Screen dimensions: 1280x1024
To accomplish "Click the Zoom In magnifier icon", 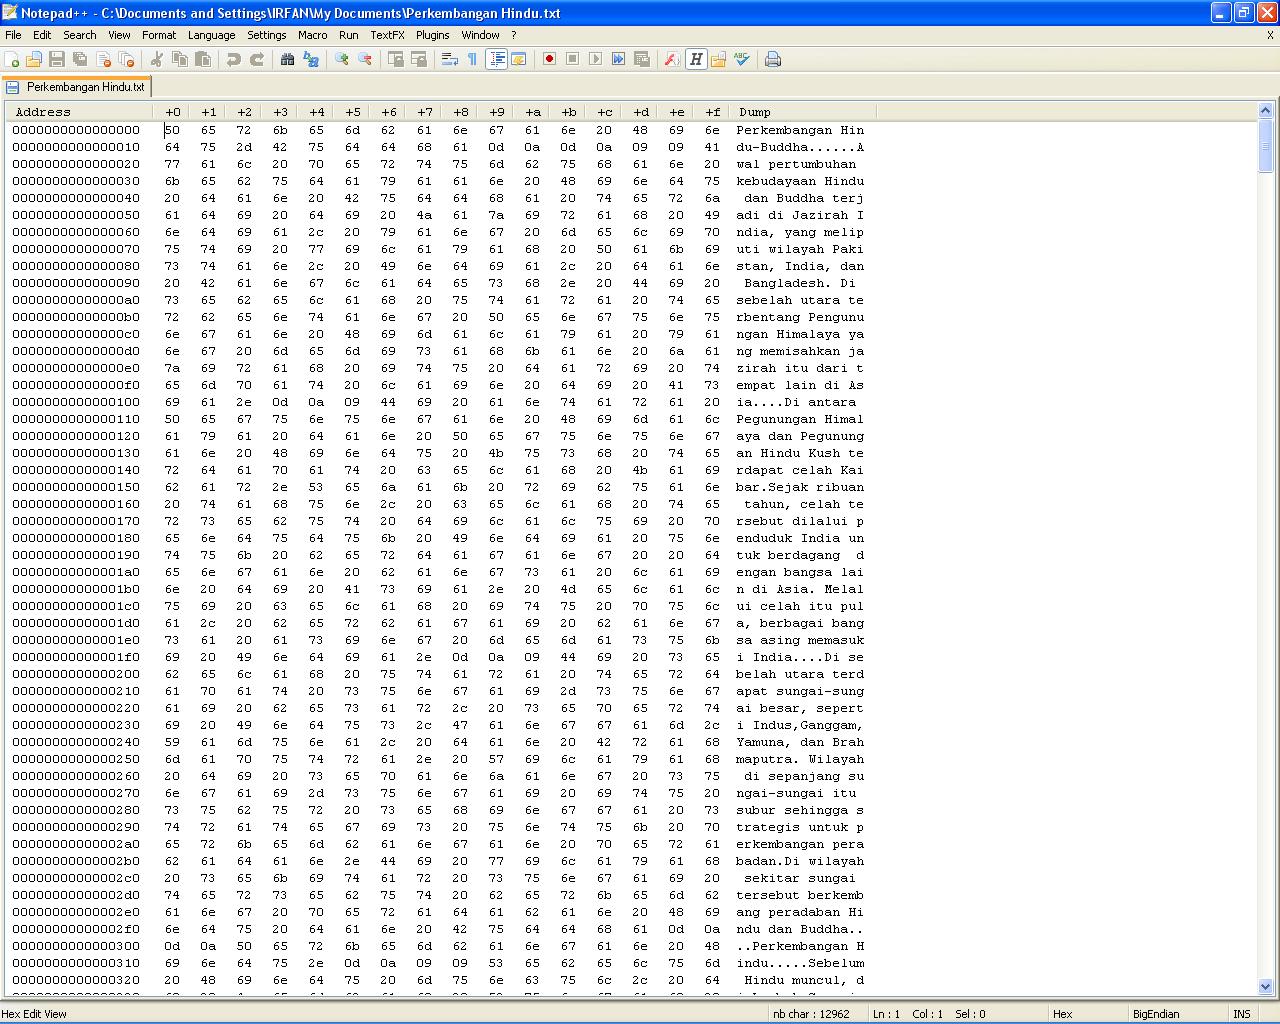I will [342, 60].
